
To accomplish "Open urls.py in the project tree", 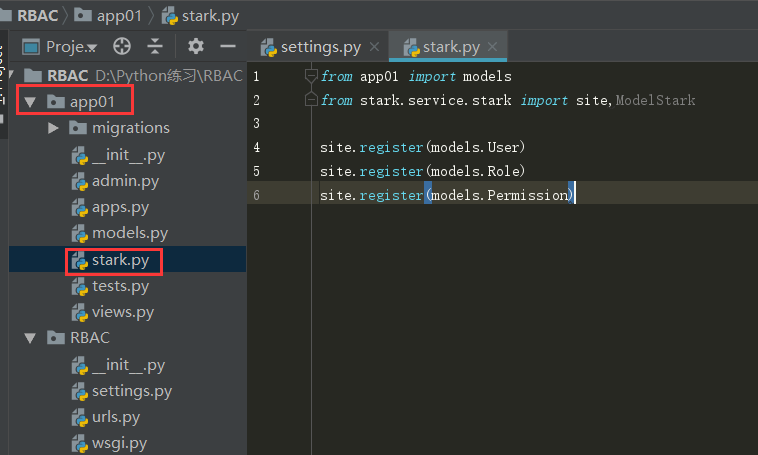I will pyautogui.click(x=115, y=417).
